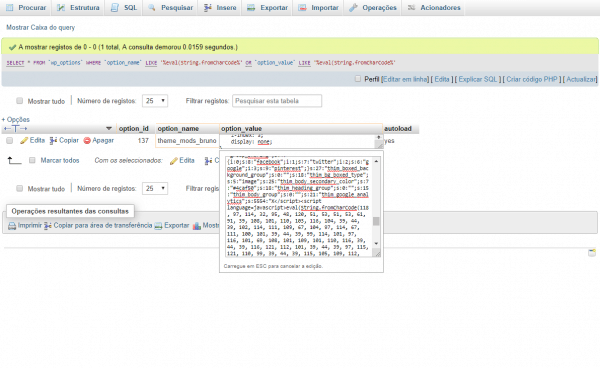Viewport: 600px width, 368px height.
Task: Open the SQL tab
Action: [x=124, y=8]
